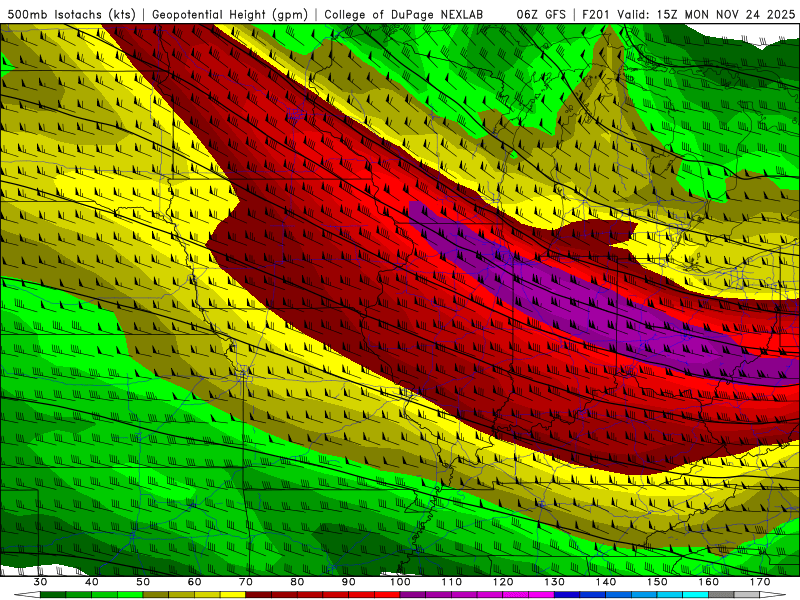Click the legend value 30
This screenshot has width=800, height=600.
pos(40,582)
